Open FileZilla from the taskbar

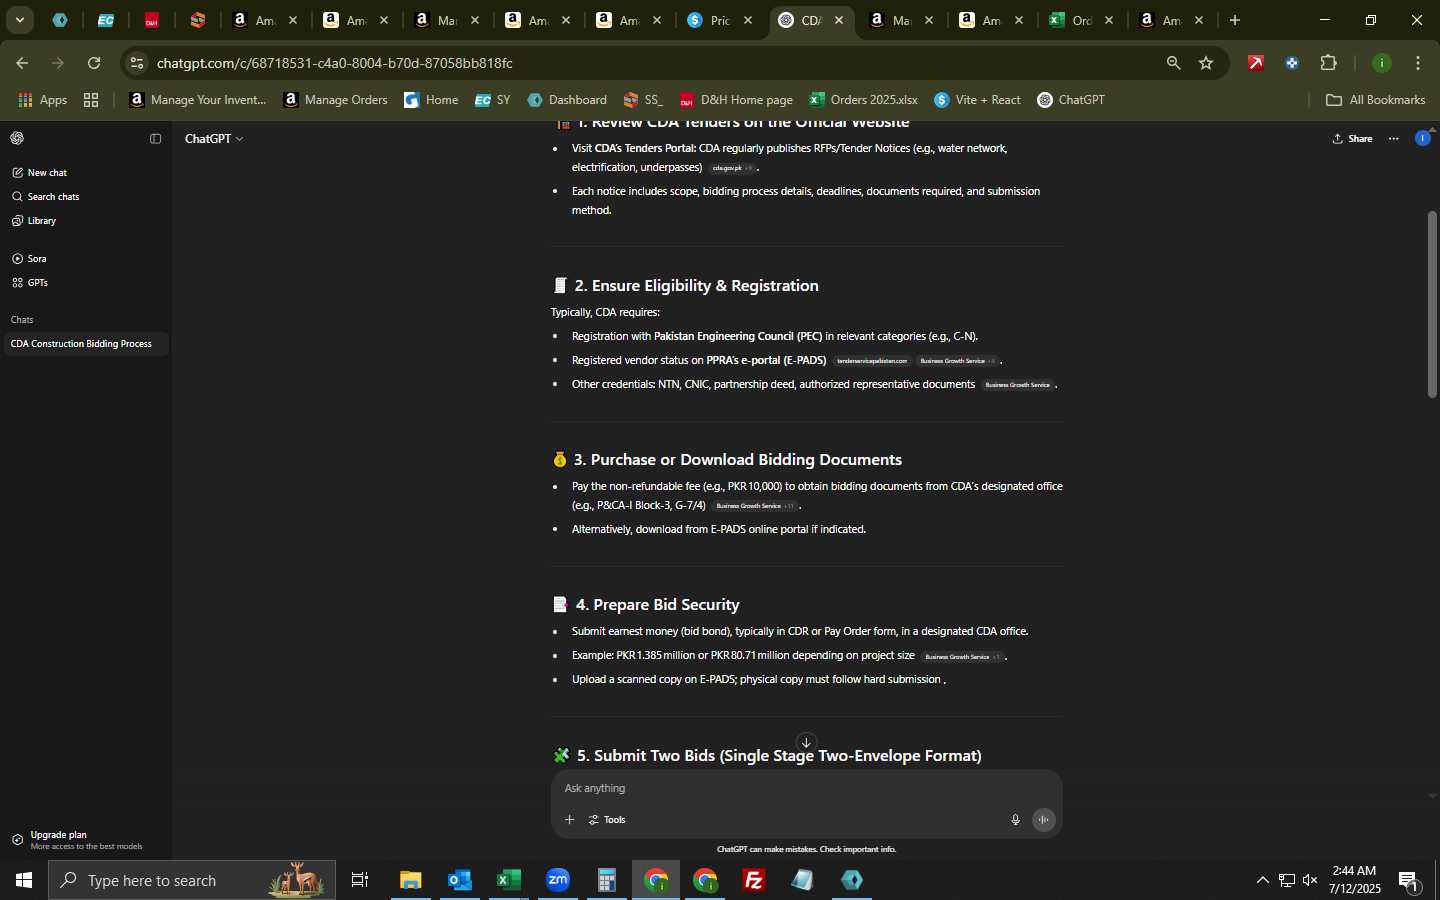click(754, 880)
